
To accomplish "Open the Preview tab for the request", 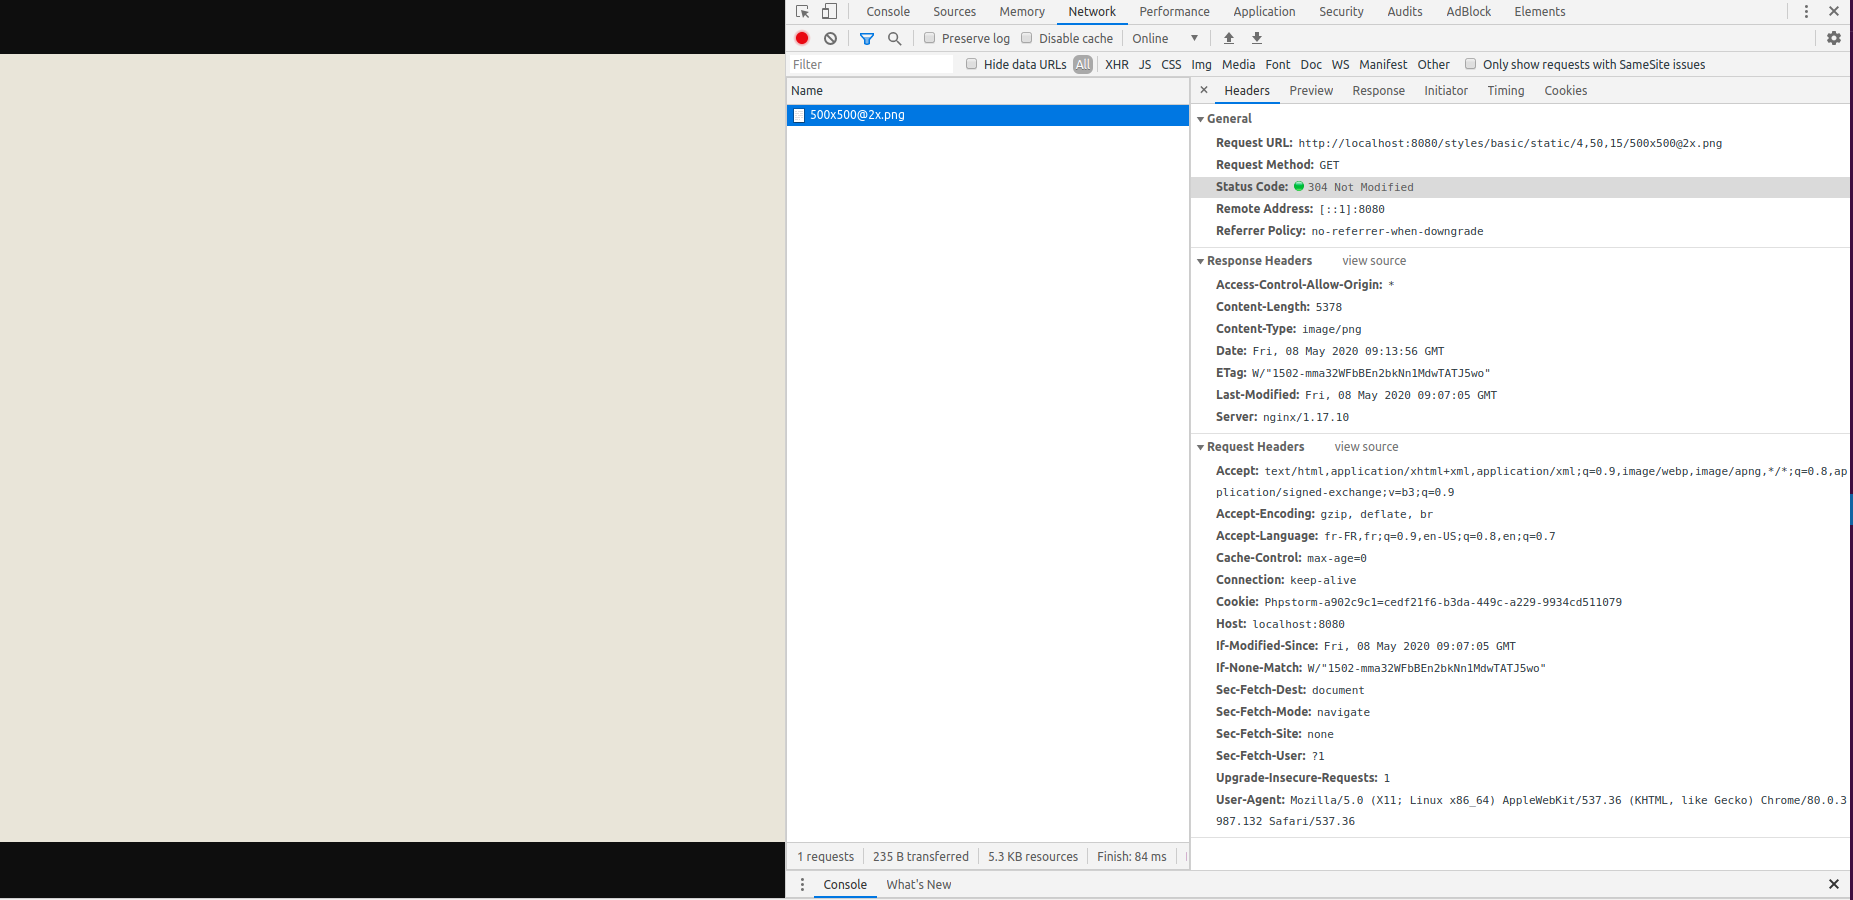I will (x=1310, y=90).
